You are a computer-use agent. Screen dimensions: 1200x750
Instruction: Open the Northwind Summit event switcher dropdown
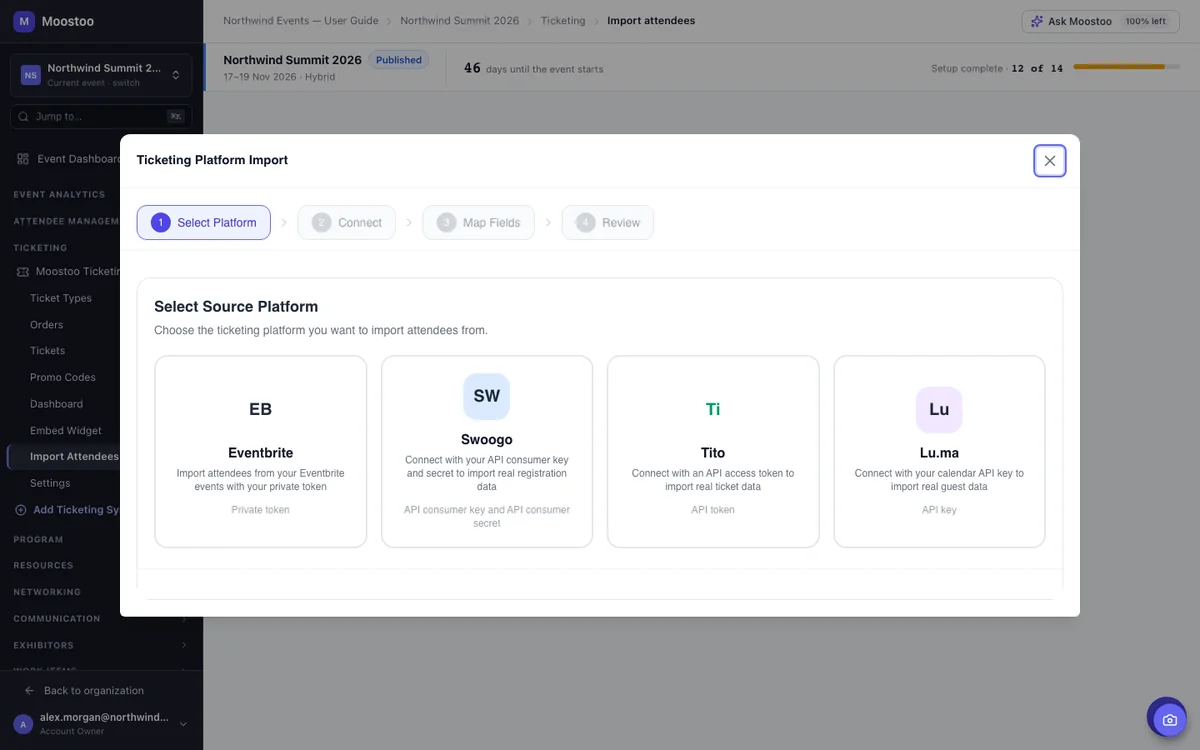click(101, 75)
